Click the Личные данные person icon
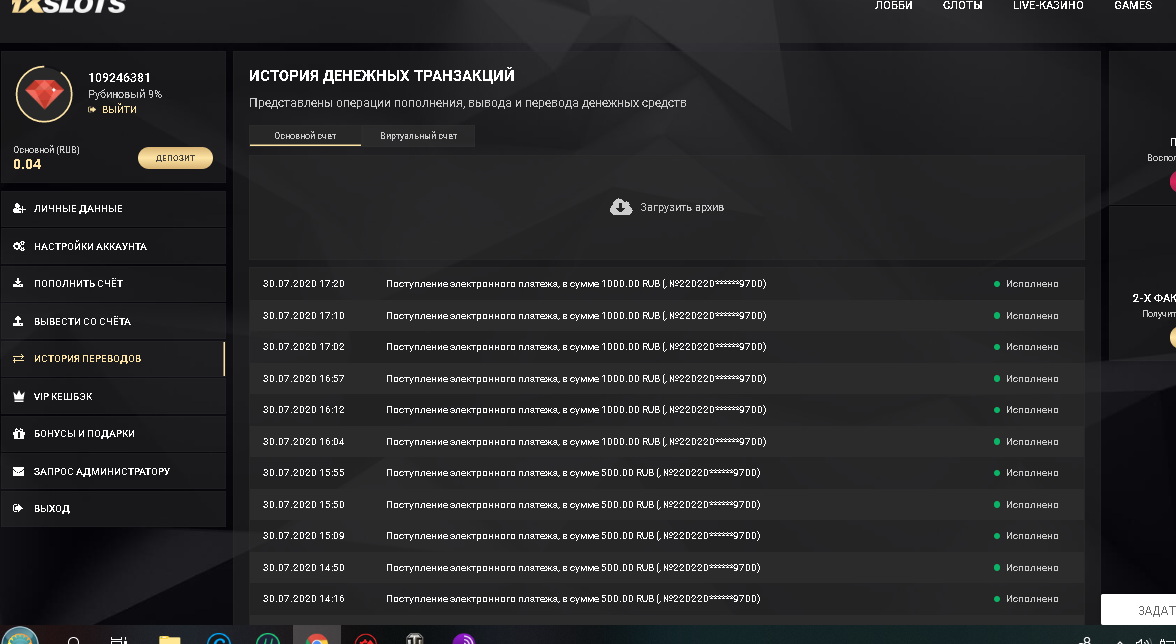This screenshot has width=1176, height=644. tap(19, 209)
